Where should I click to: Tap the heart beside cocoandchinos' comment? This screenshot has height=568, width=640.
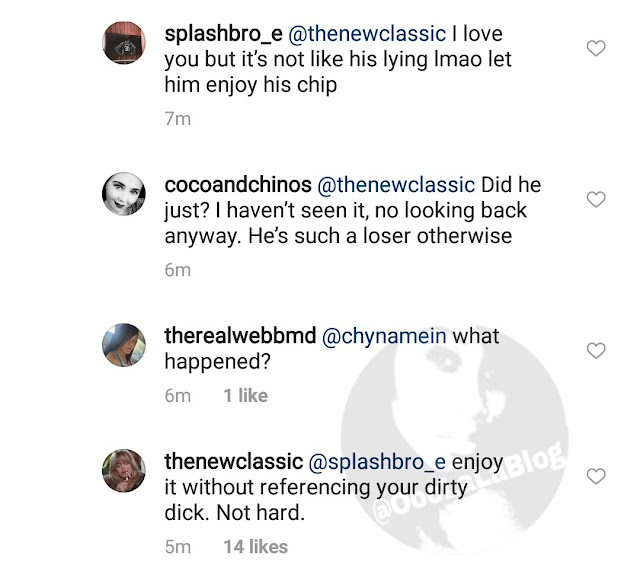pyautogui.click(x=595, y=200)
